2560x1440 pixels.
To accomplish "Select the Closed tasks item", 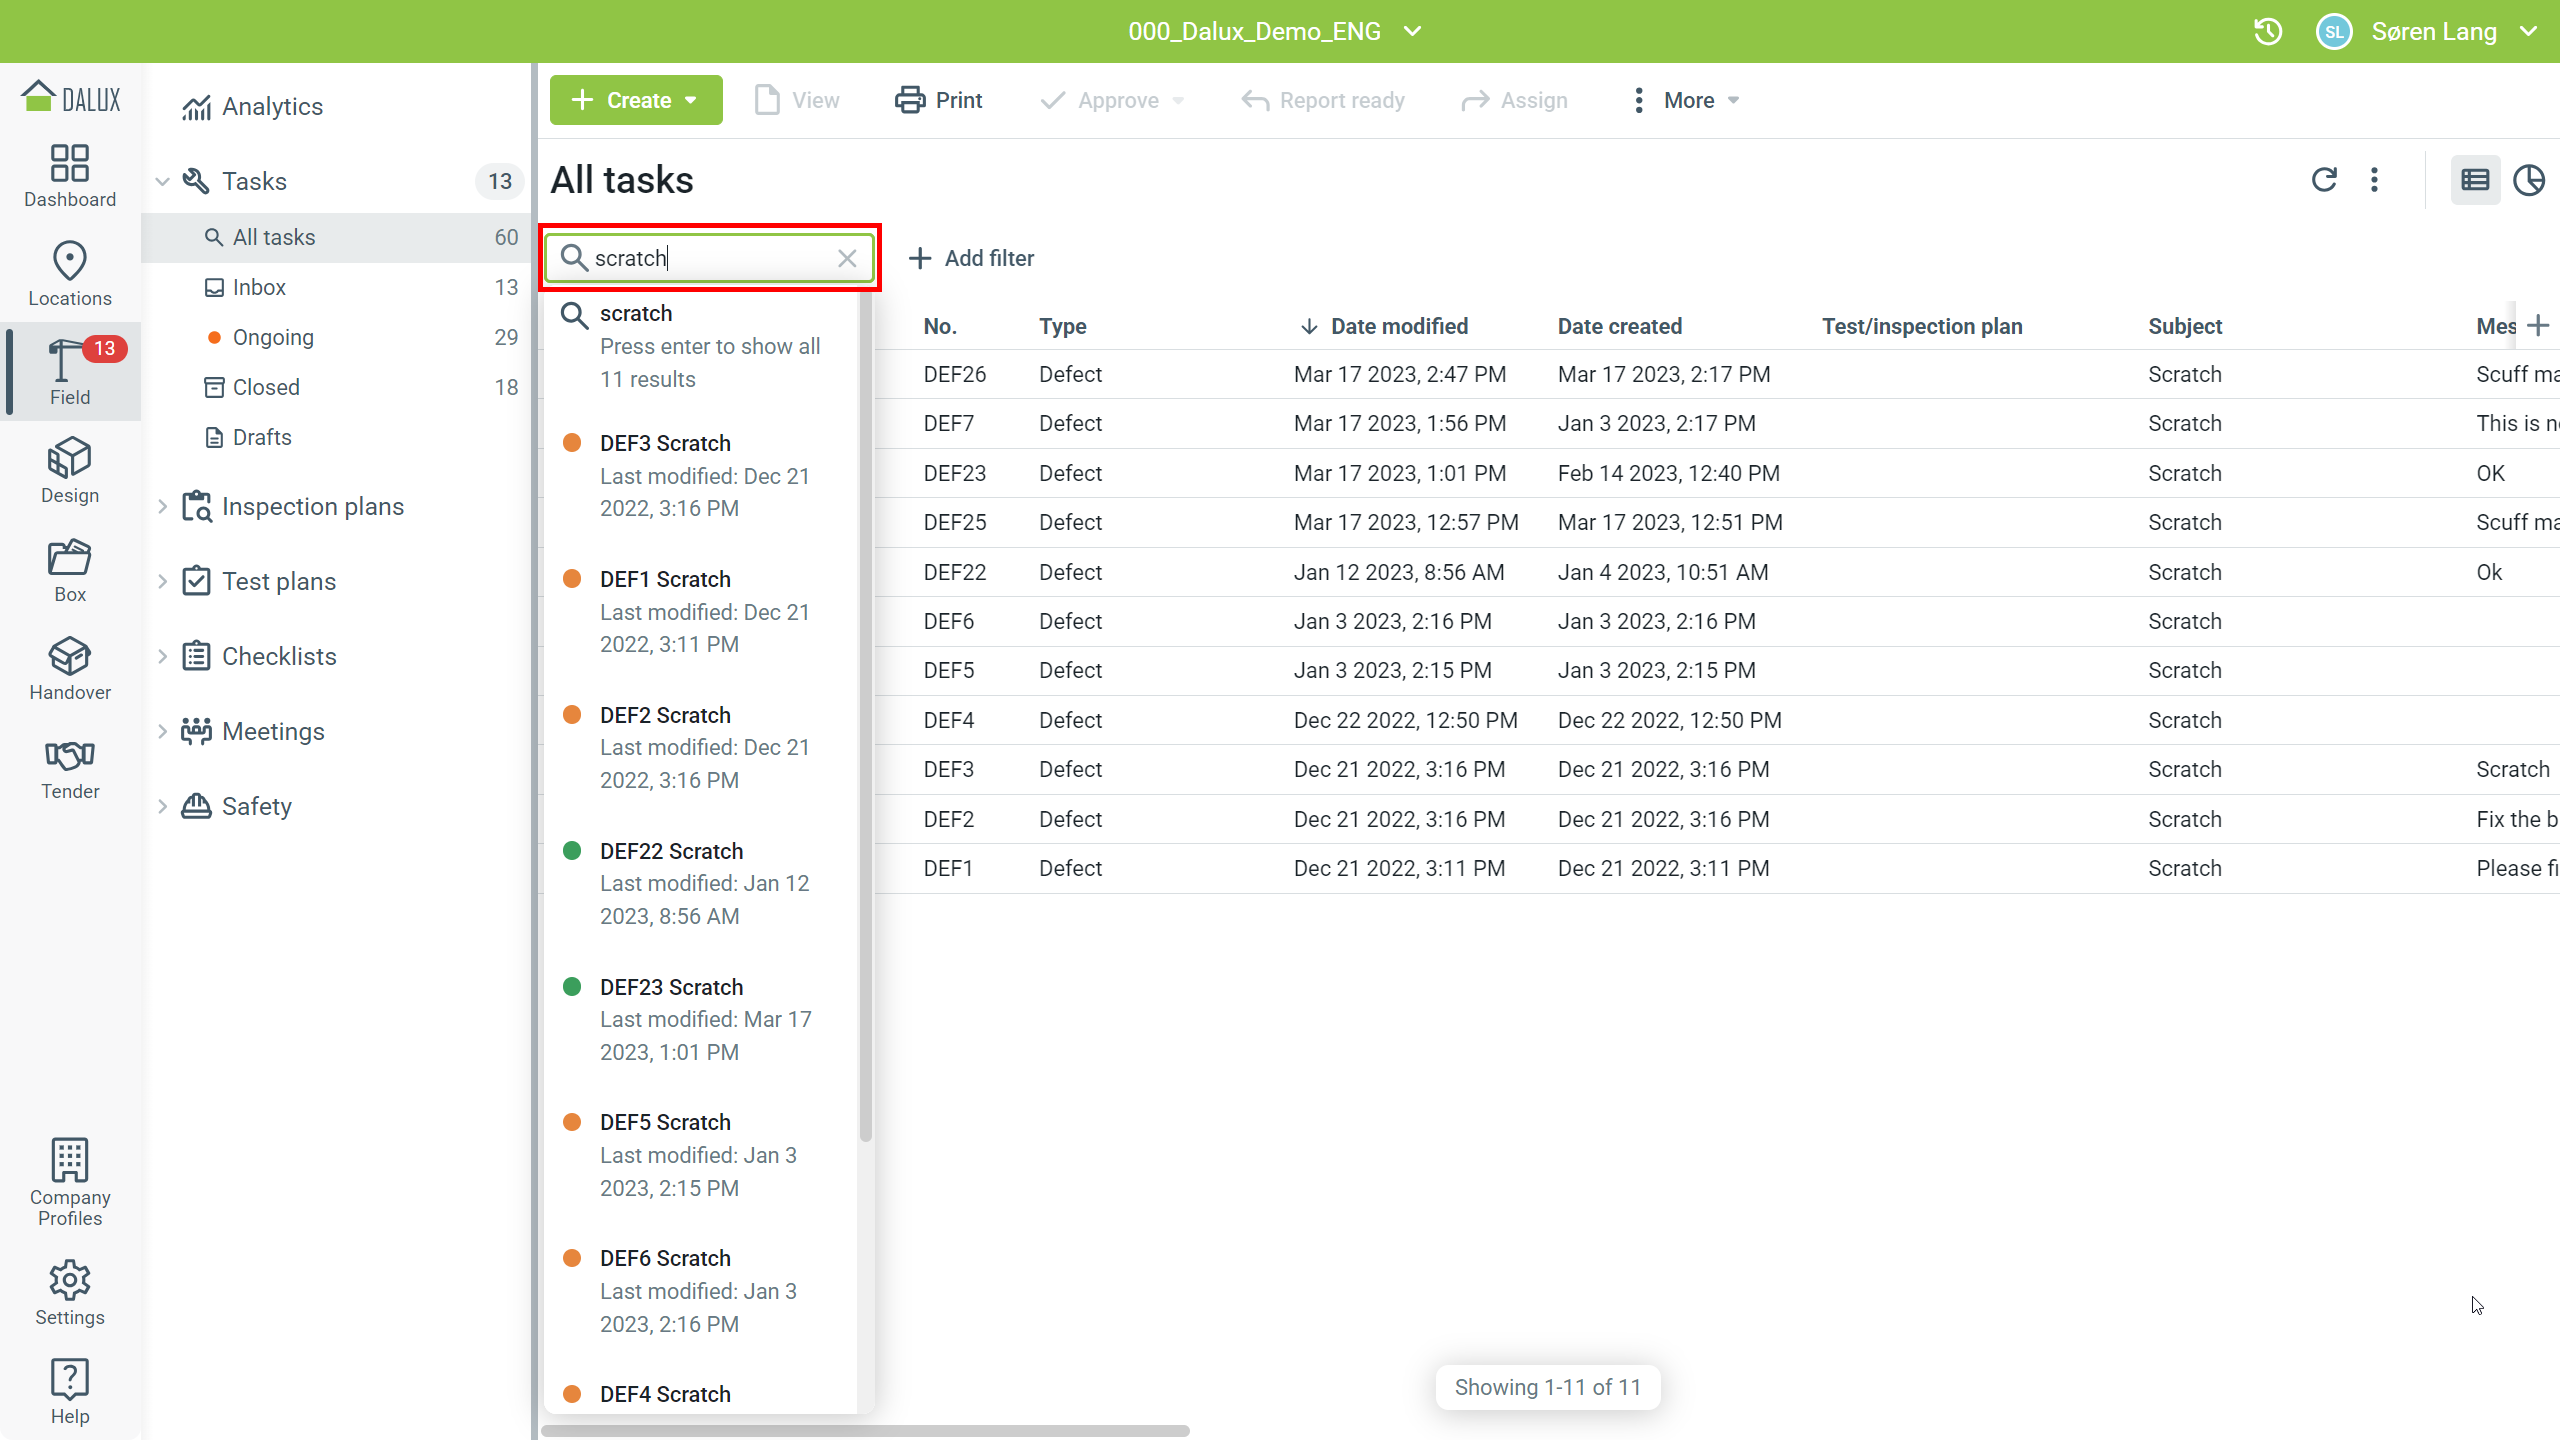I will 266,387.
